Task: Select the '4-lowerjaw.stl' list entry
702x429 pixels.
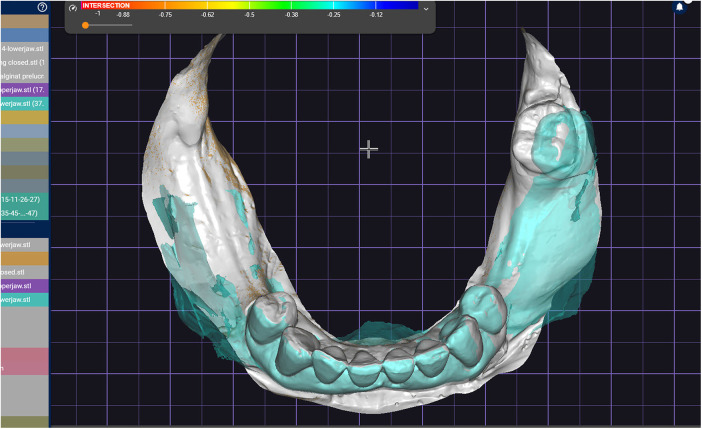Action: click(x=25, y=48)
